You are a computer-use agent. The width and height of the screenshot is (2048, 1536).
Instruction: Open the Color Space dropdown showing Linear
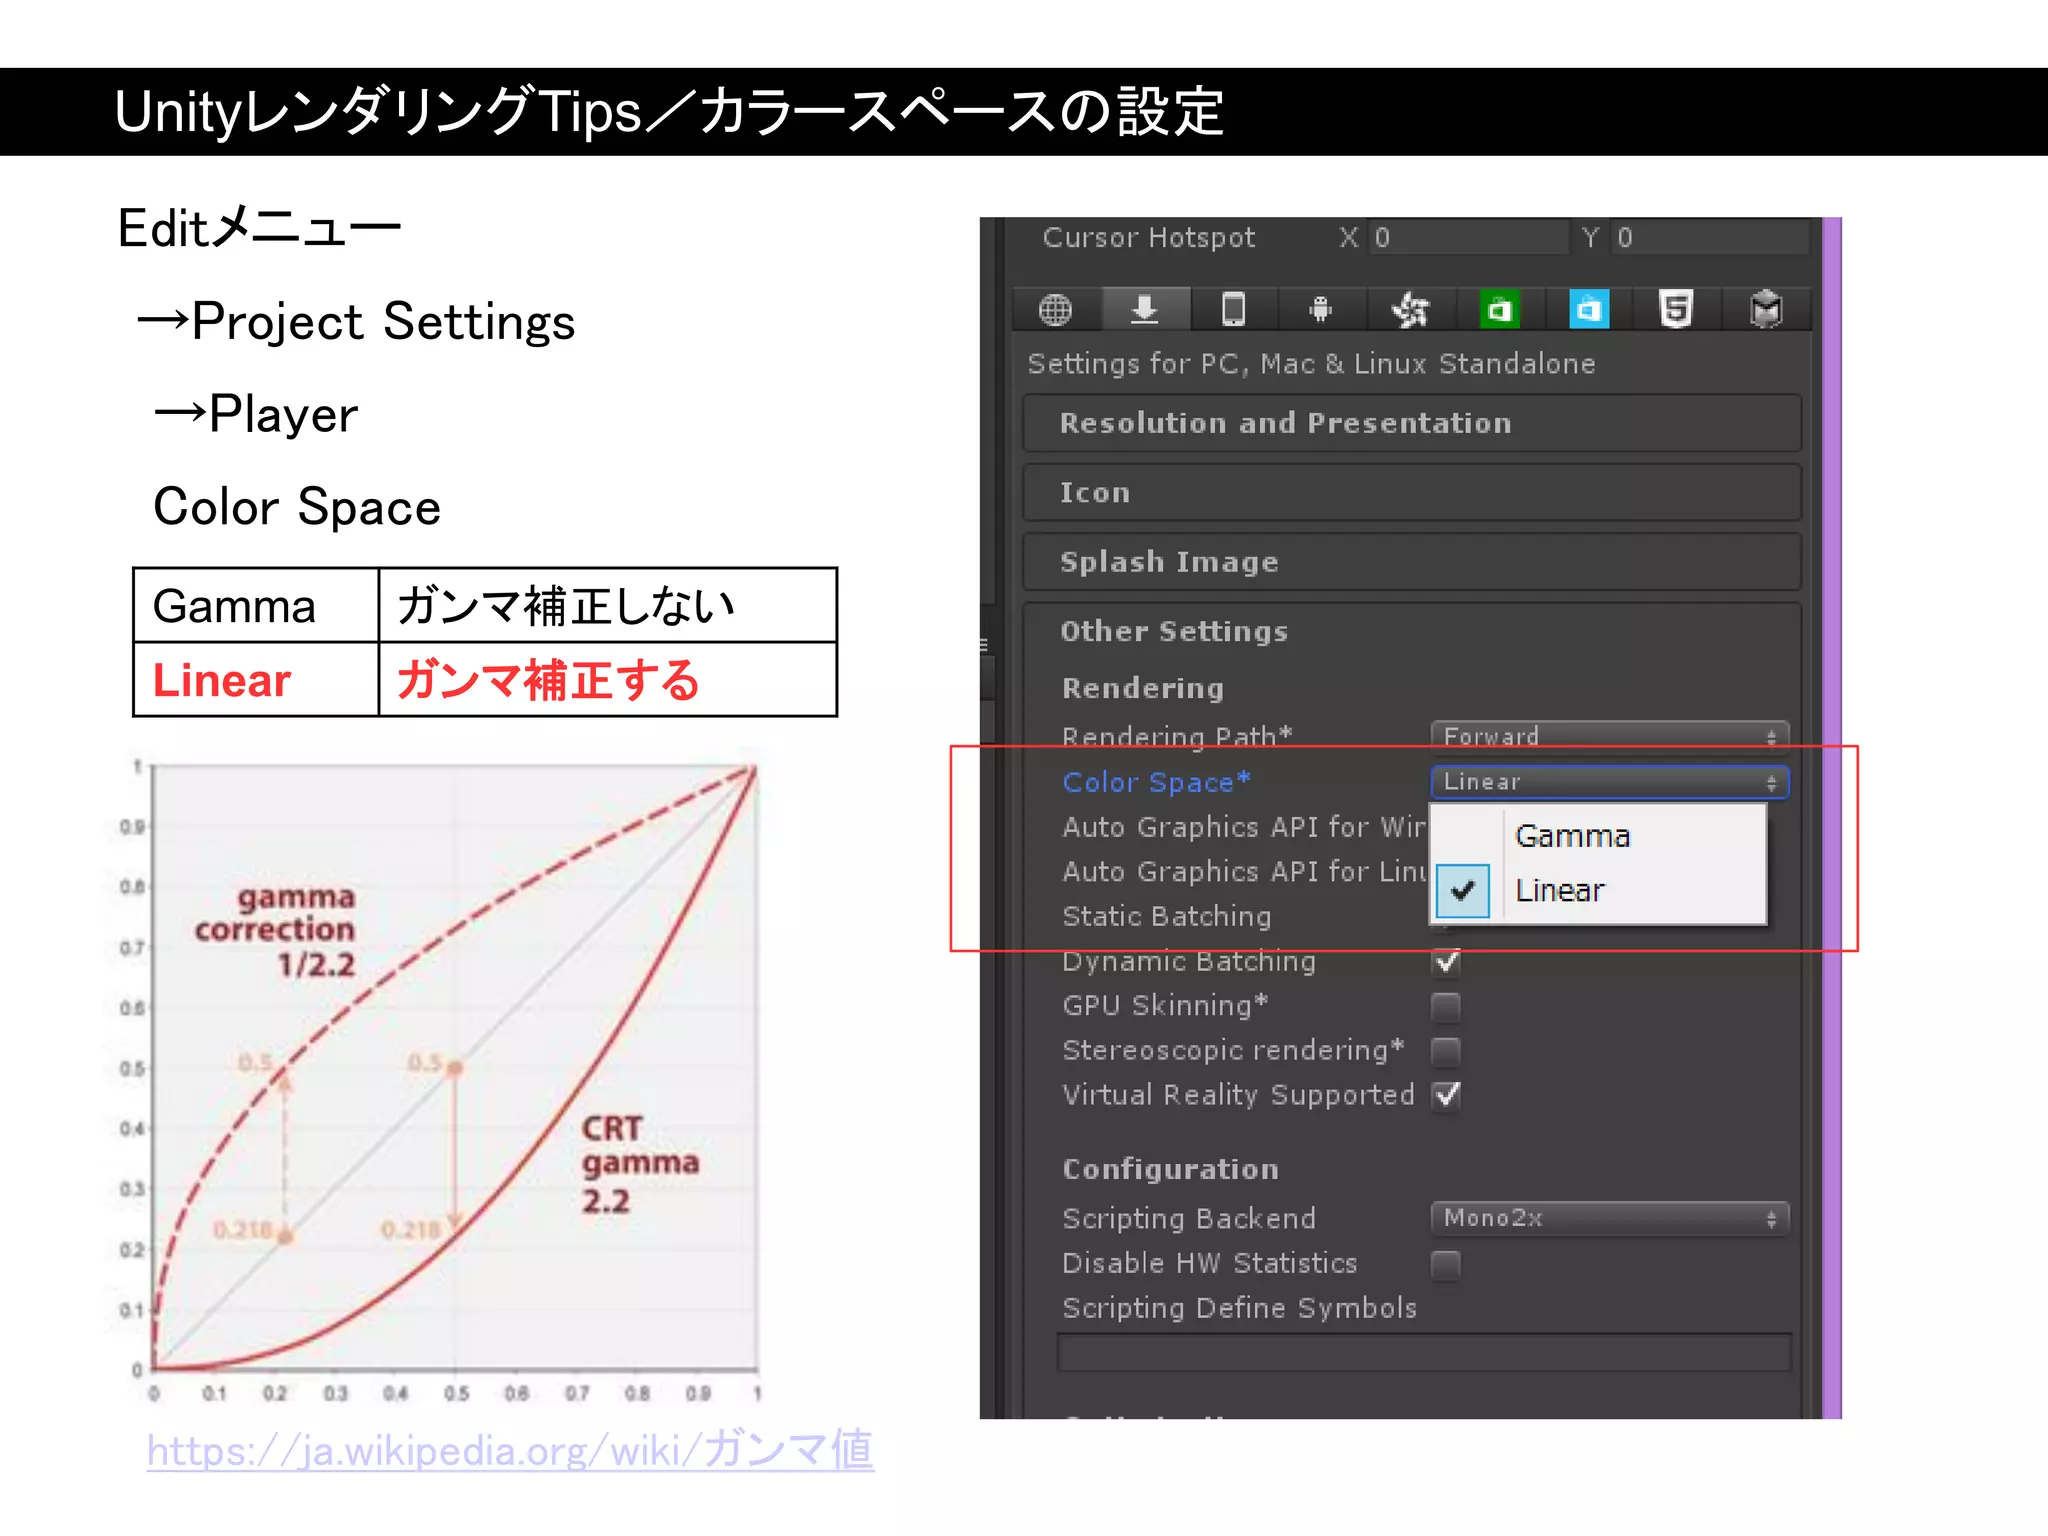[x=1610, y=782]
